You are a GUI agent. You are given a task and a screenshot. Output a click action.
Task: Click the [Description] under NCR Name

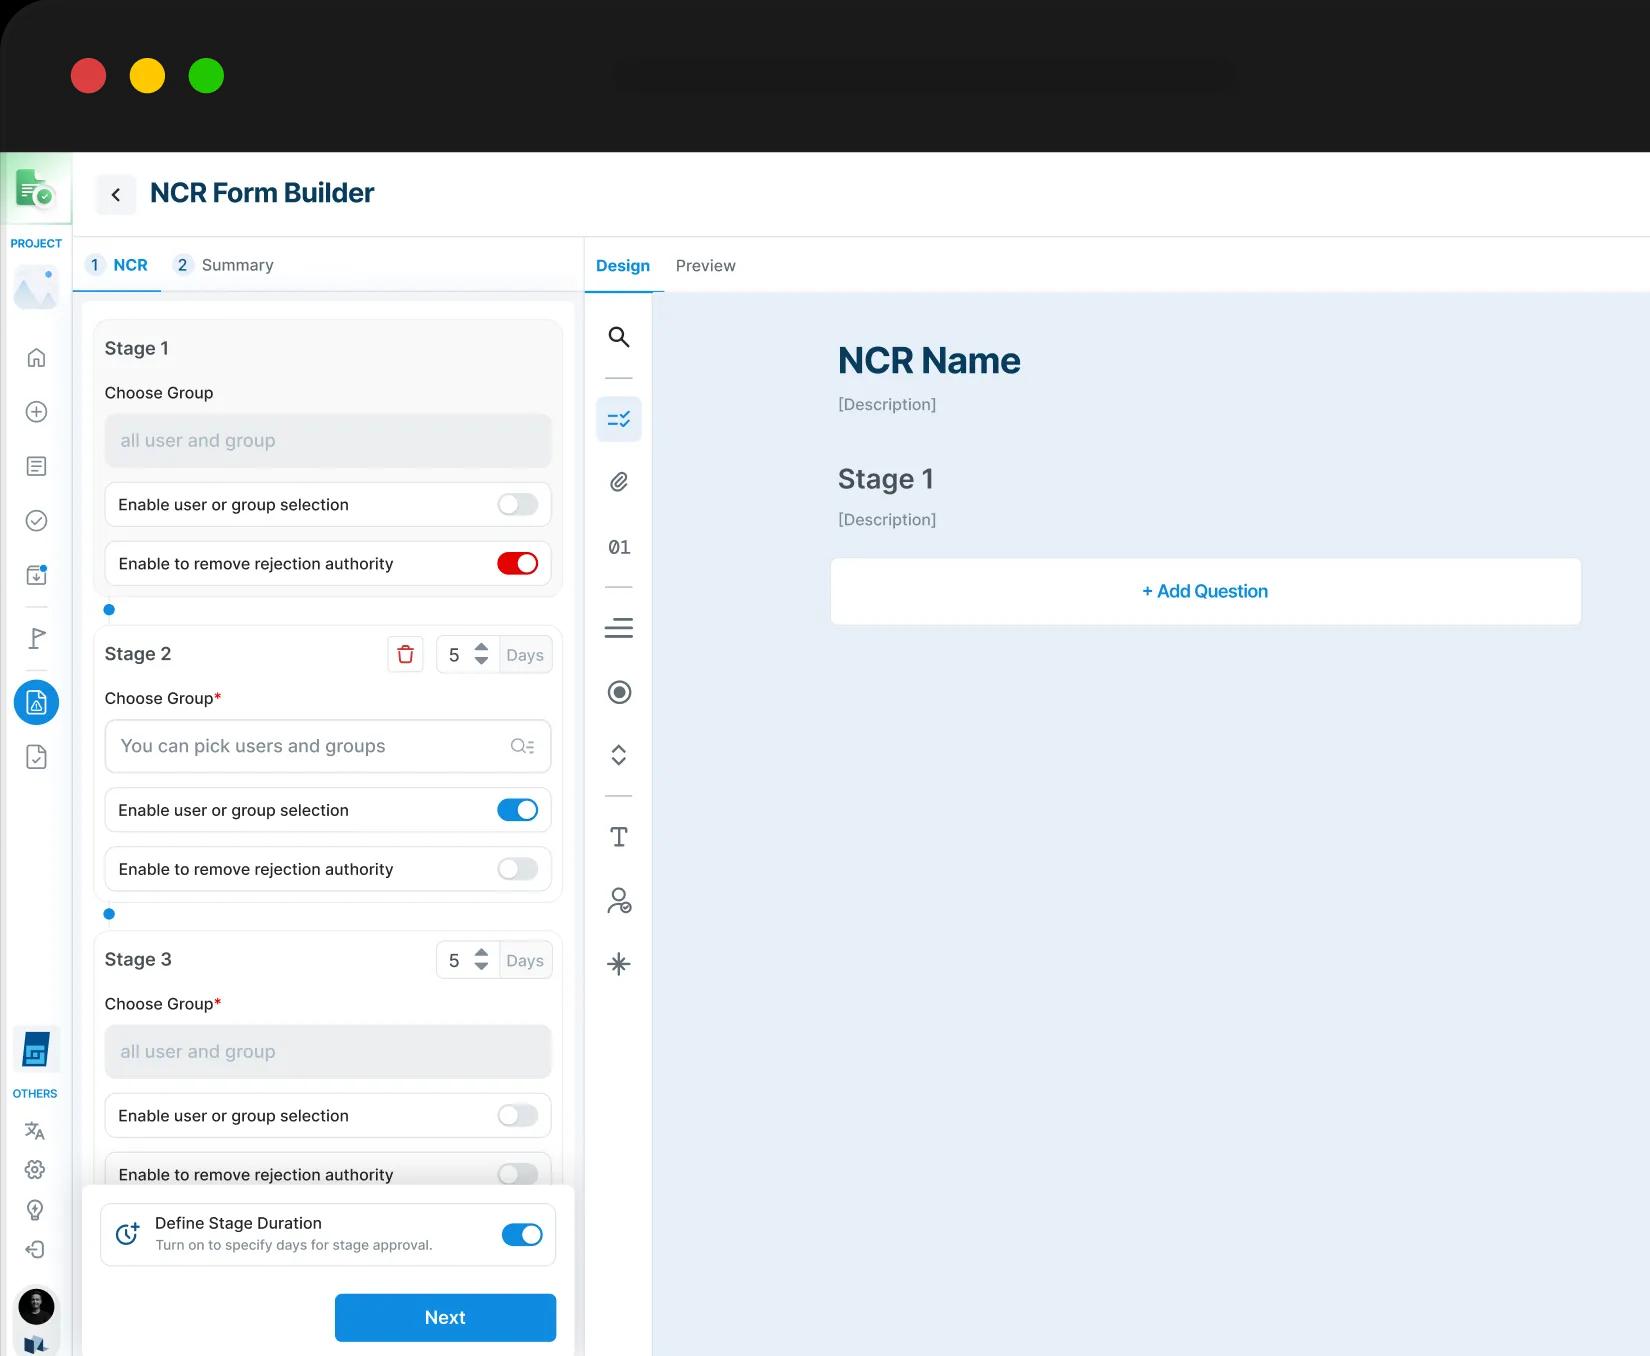887,404
